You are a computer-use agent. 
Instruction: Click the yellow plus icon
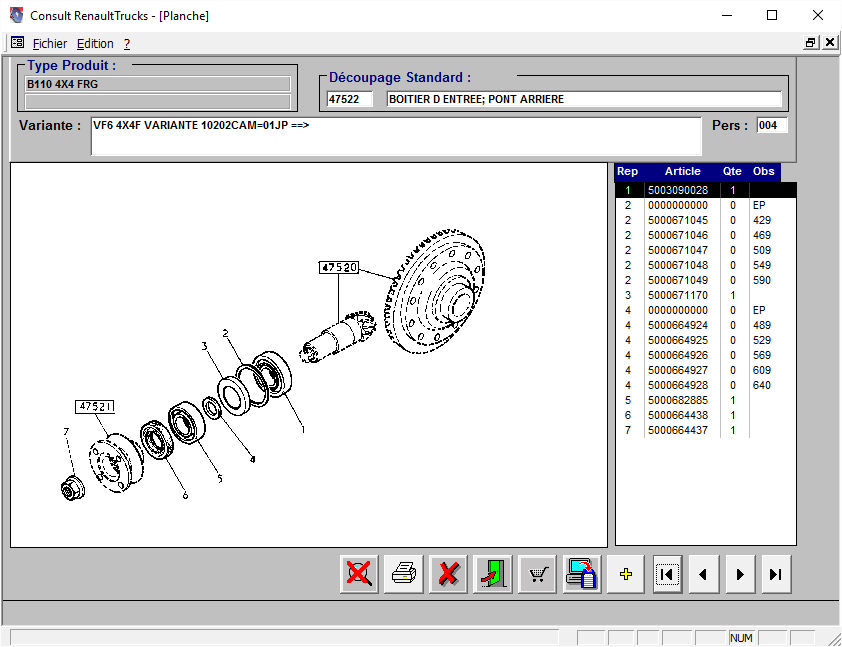click(x=626, y=575)
